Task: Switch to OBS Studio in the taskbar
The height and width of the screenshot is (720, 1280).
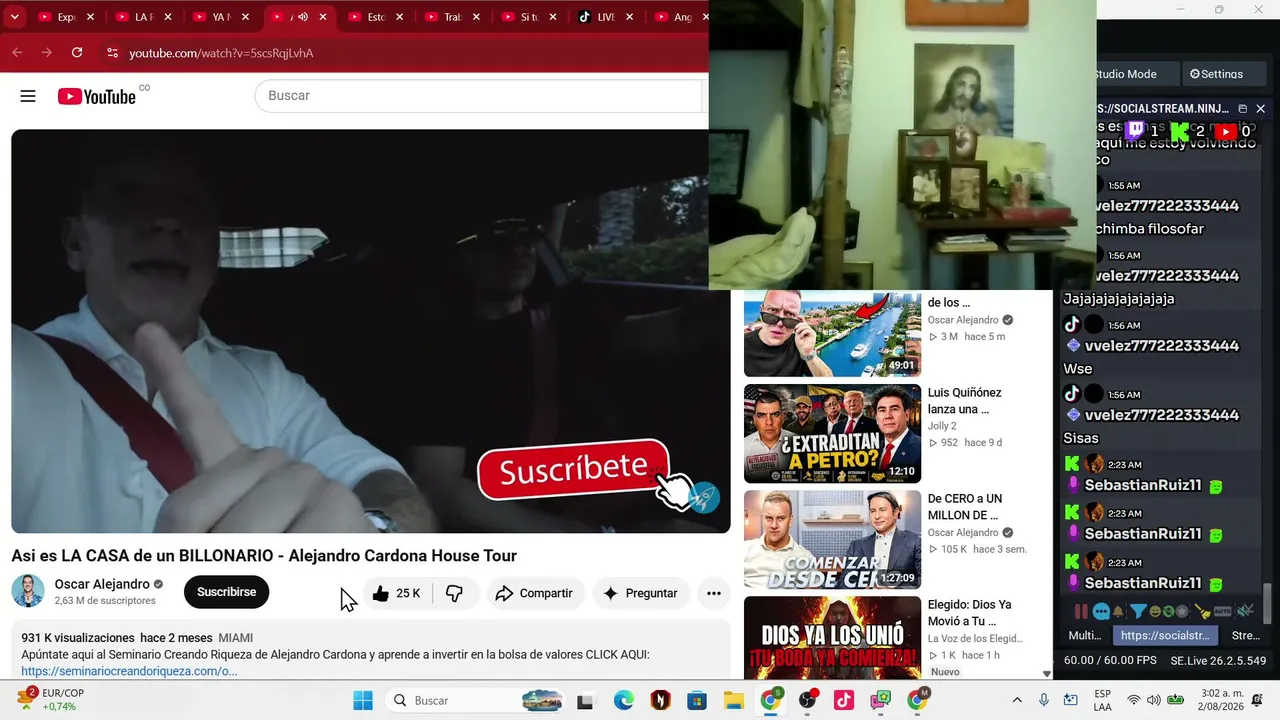Action: (807, 700)
